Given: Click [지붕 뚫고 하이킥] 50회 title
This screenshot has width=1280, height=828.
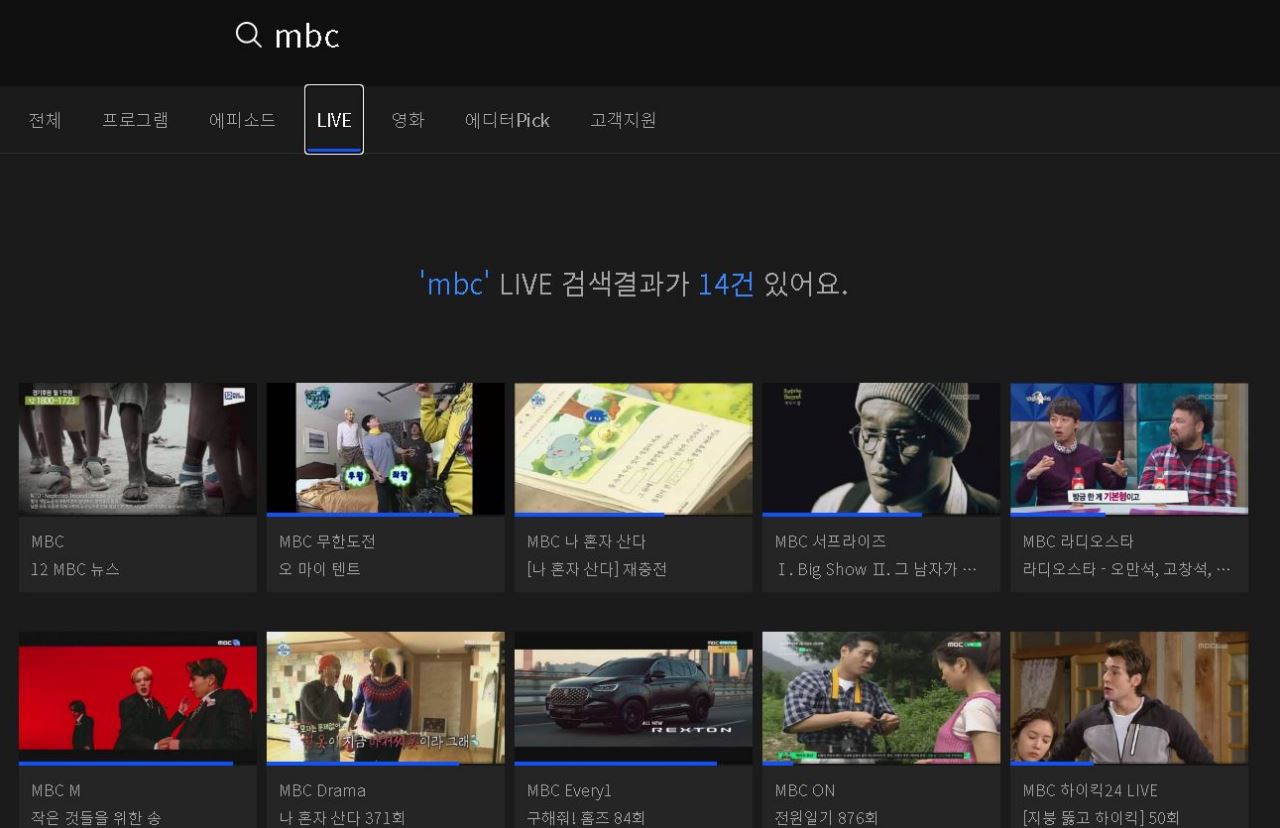Looking at the screenshot, I should [1101, 818].
